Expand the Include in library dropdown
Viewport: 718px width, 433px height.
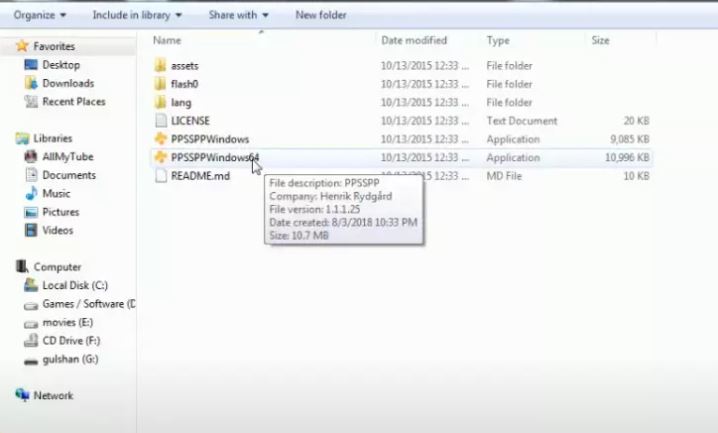click(x=137, y=15)
